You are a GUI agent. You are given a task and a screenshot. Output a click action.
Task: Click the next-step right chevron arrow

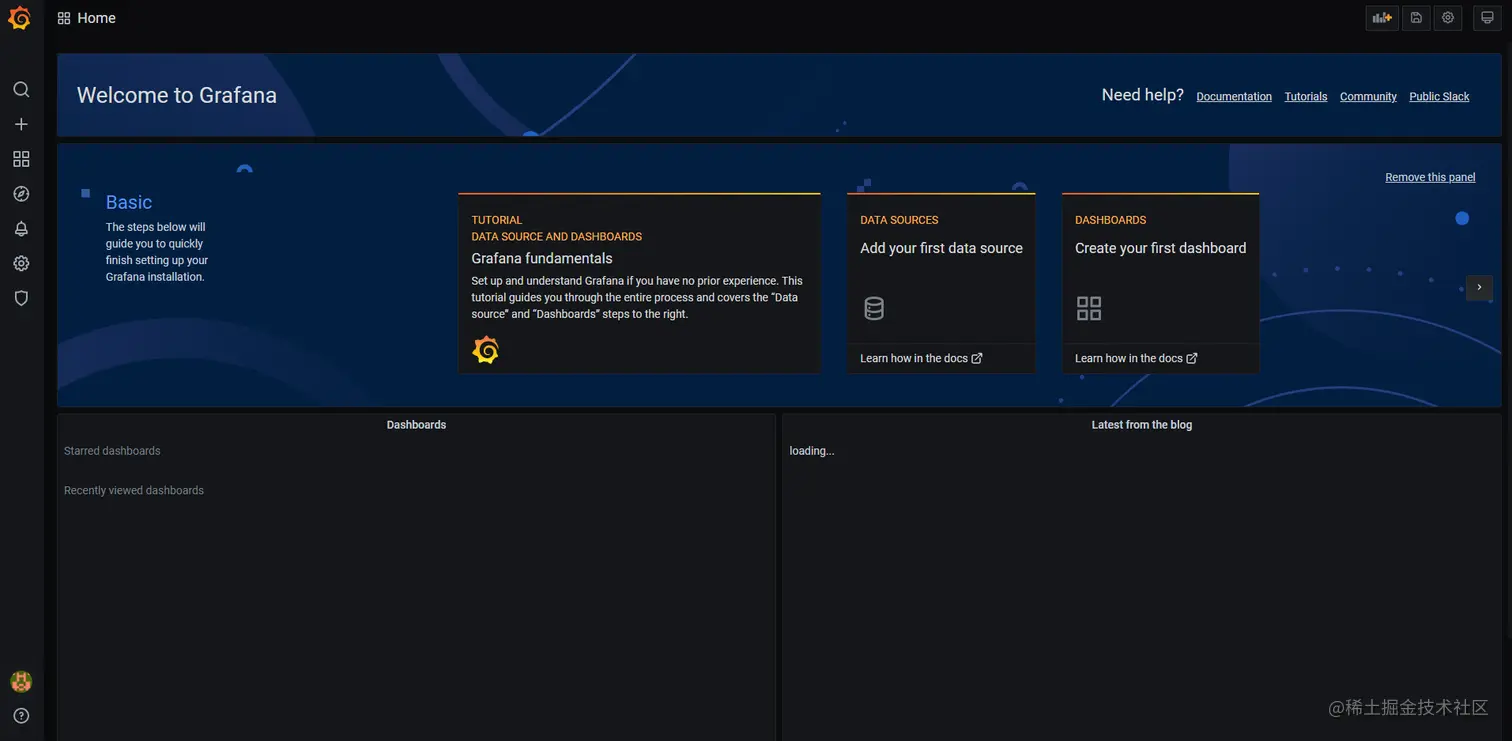[1479, 287]
